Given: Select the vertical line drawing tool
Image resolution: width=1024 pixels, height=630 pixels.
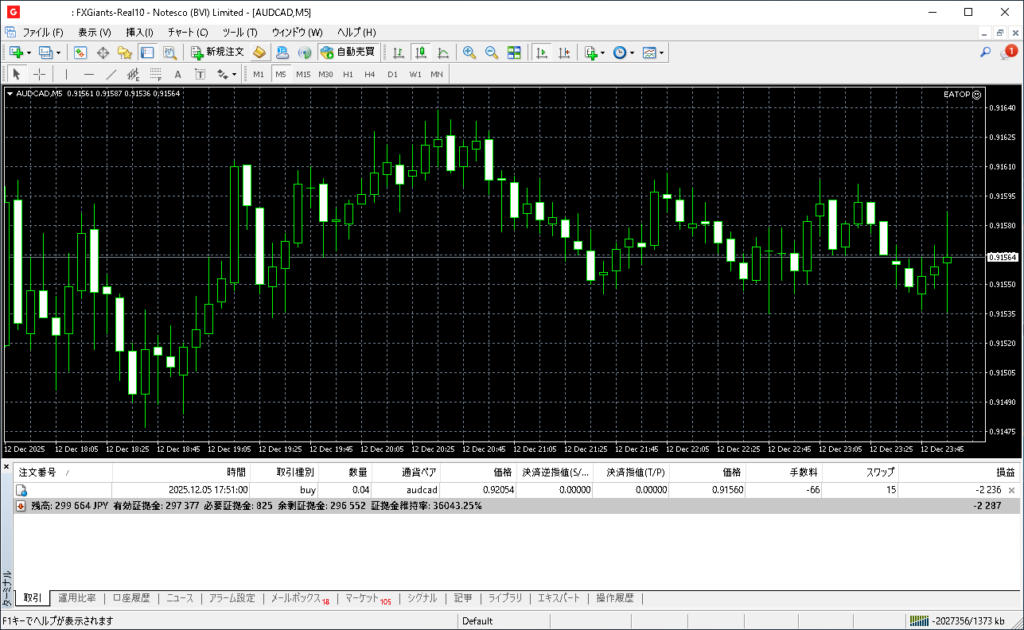Looking at the screenshot, I should click(x=67, y=74).
